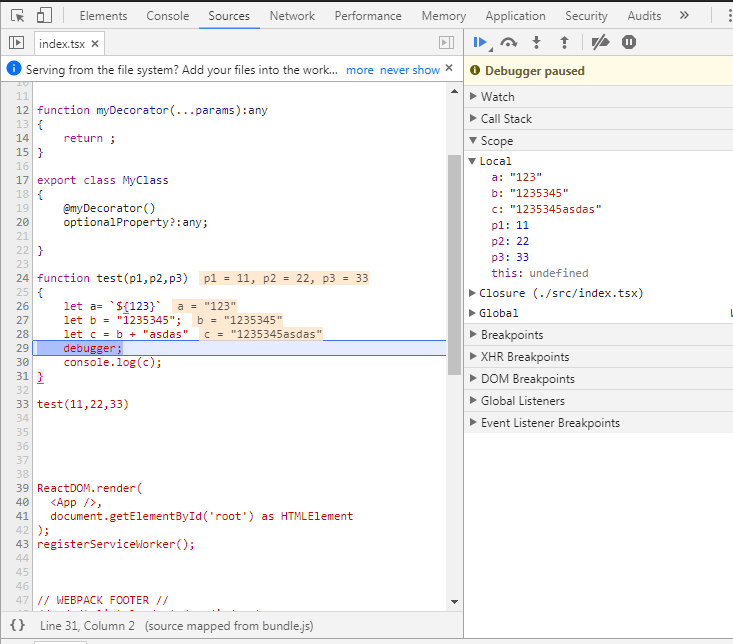
Task: Set breakpoint on line number 33
Action: pos(22,404)
